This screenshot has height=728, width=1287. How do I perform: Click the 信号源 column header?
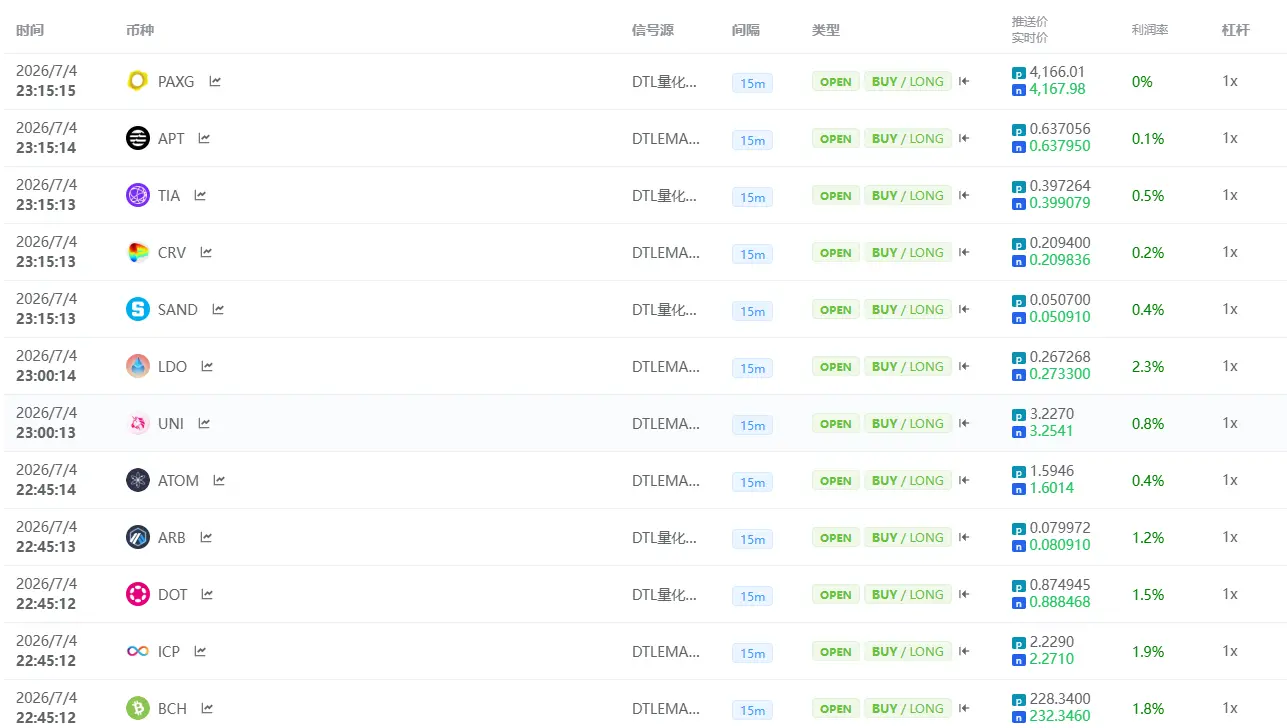coord(653,30)
